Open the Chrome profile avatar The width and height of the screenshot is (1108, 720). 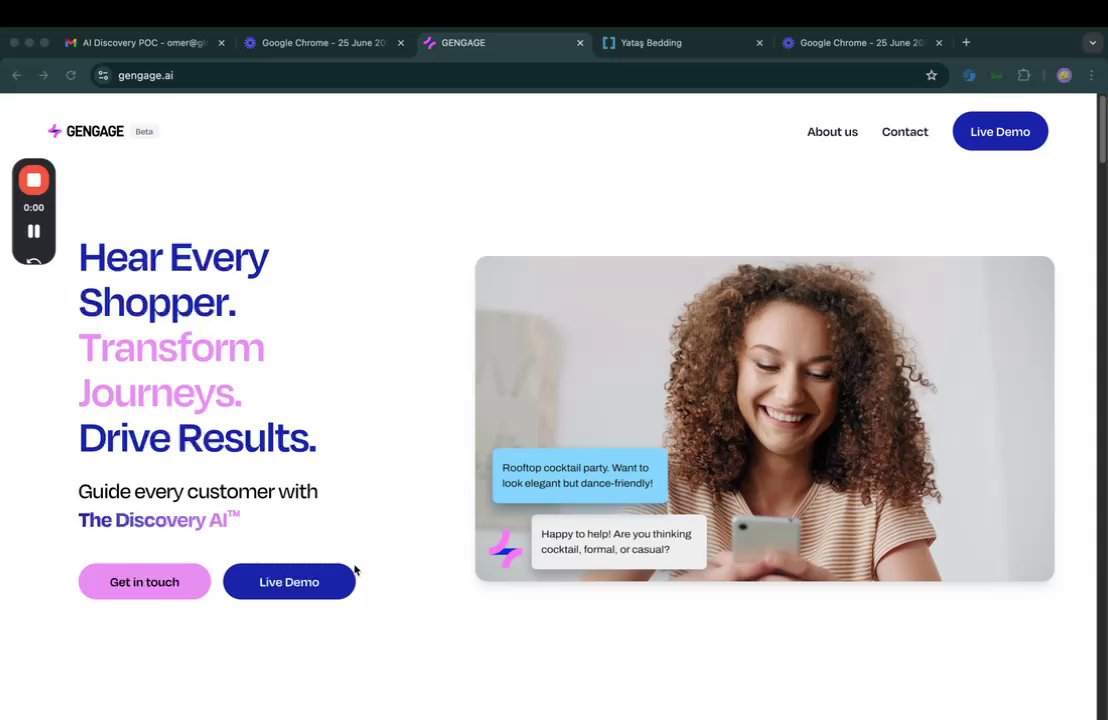(x=1064, y=75)
